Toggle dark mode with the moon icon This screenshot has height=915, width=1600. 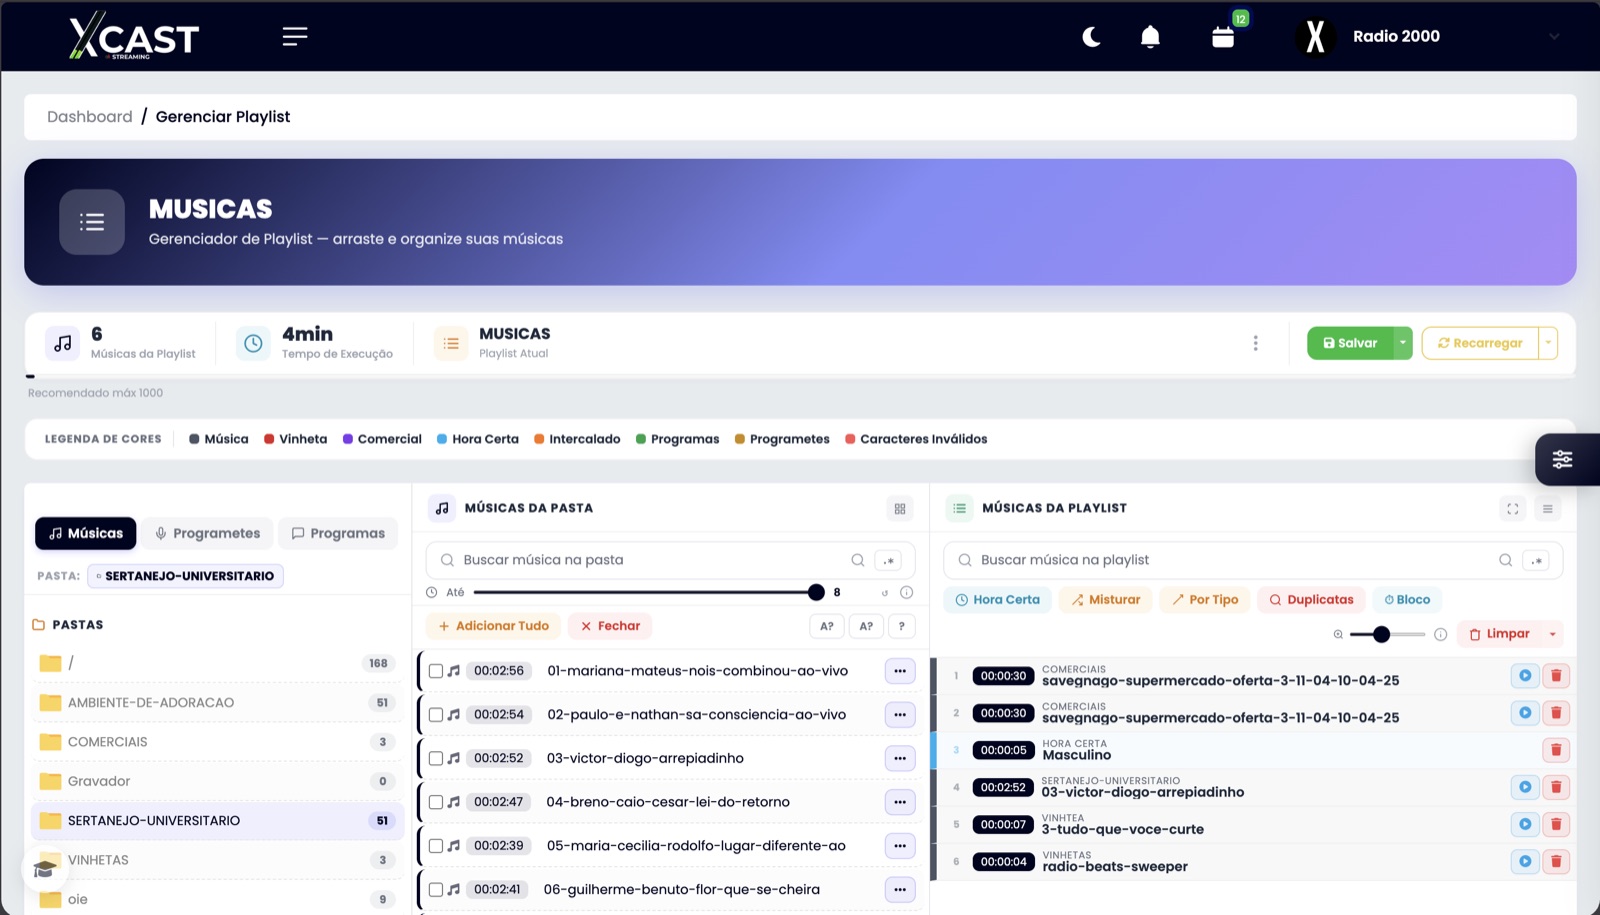(x=1091, y=37)
